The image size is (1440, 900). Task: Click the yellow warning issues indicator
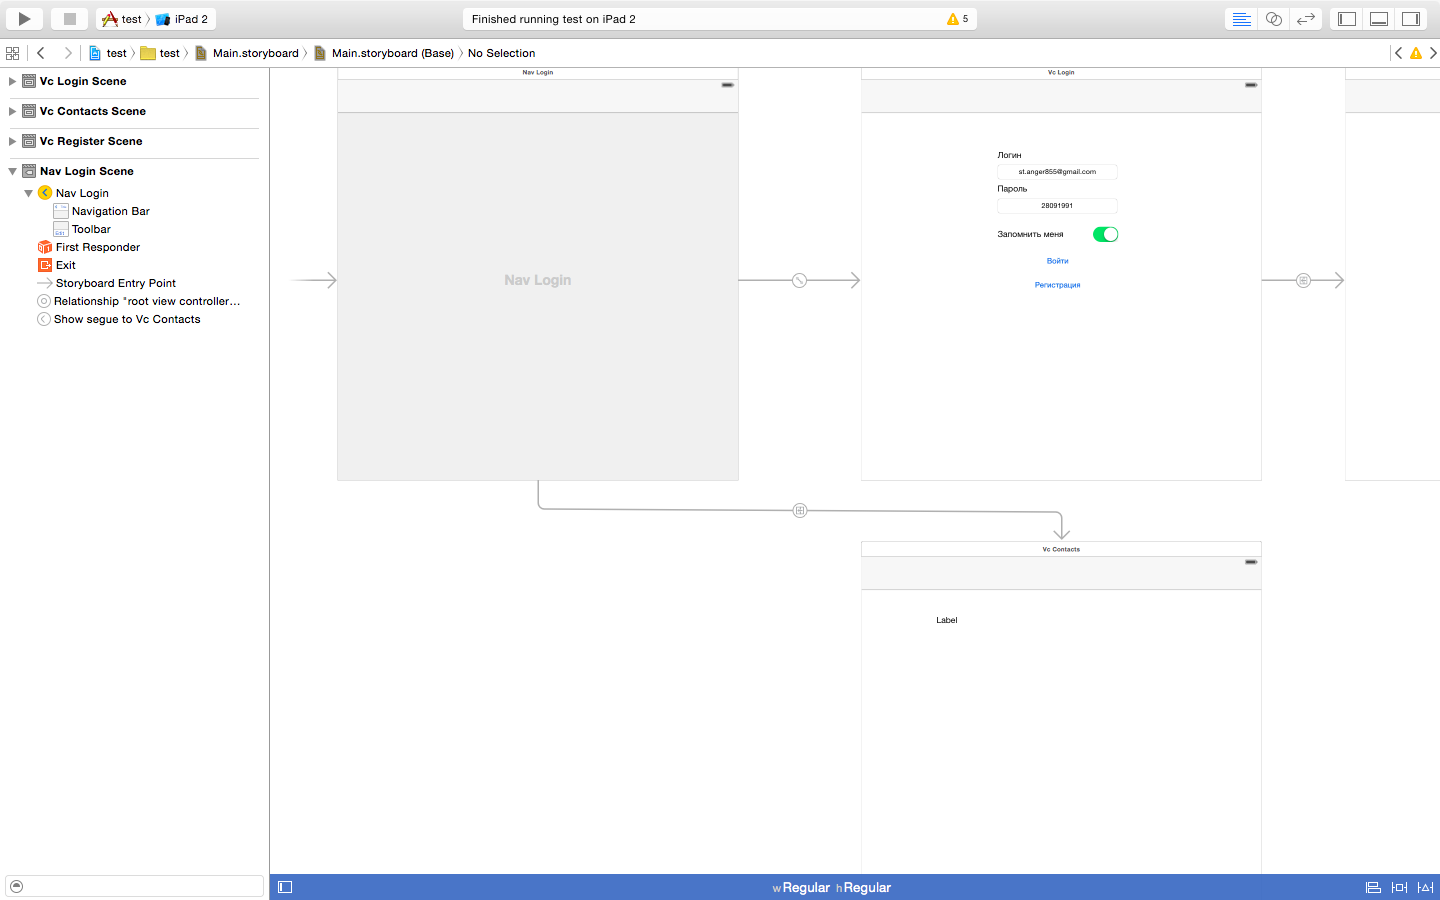click(x=957, y=19)
